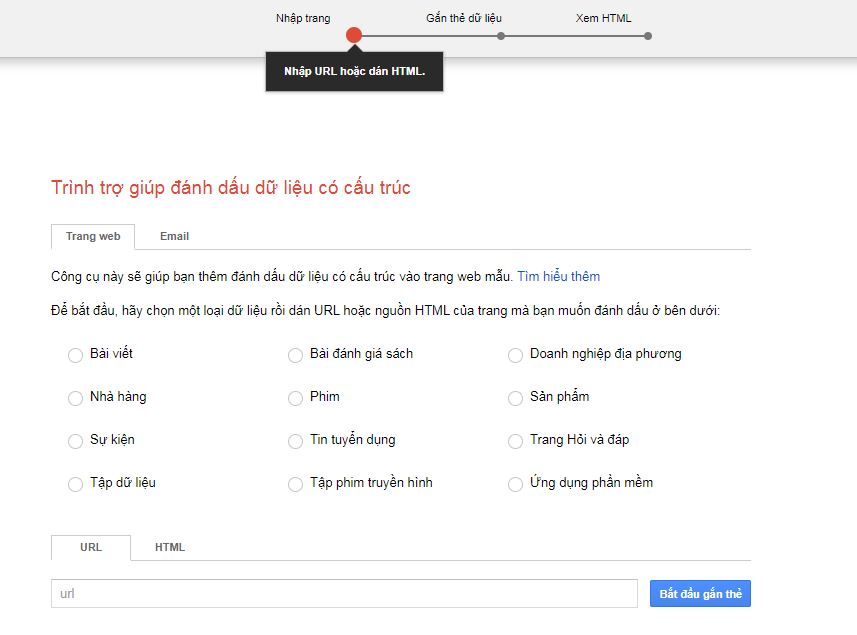Switch to the "Trang web" tab
The image size is (857, 635).
point(93,237)
